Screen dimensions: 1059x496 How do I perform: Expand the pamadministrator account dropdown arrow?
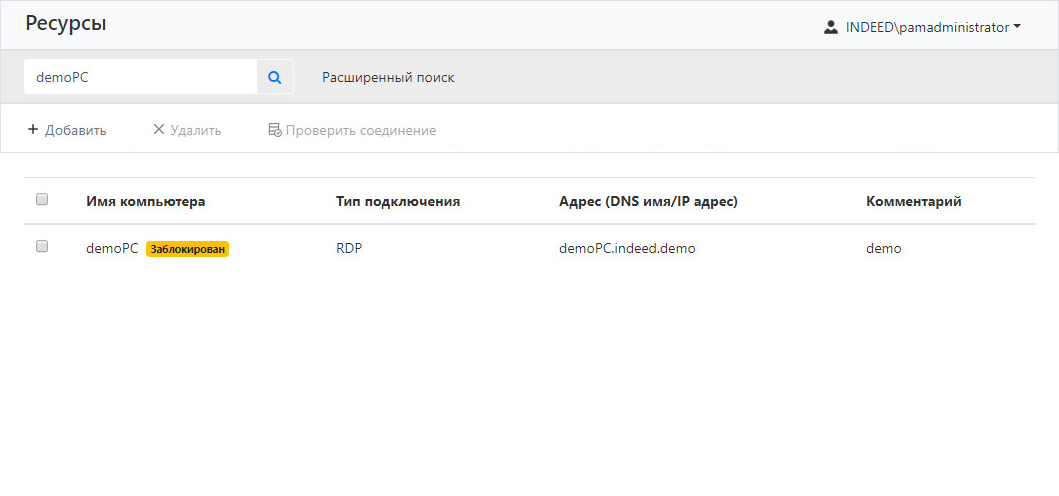[1017, 28]
